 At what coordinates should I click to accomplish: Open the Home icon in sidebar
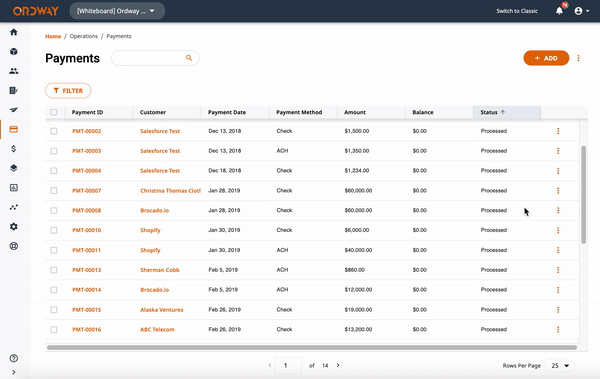14,32
